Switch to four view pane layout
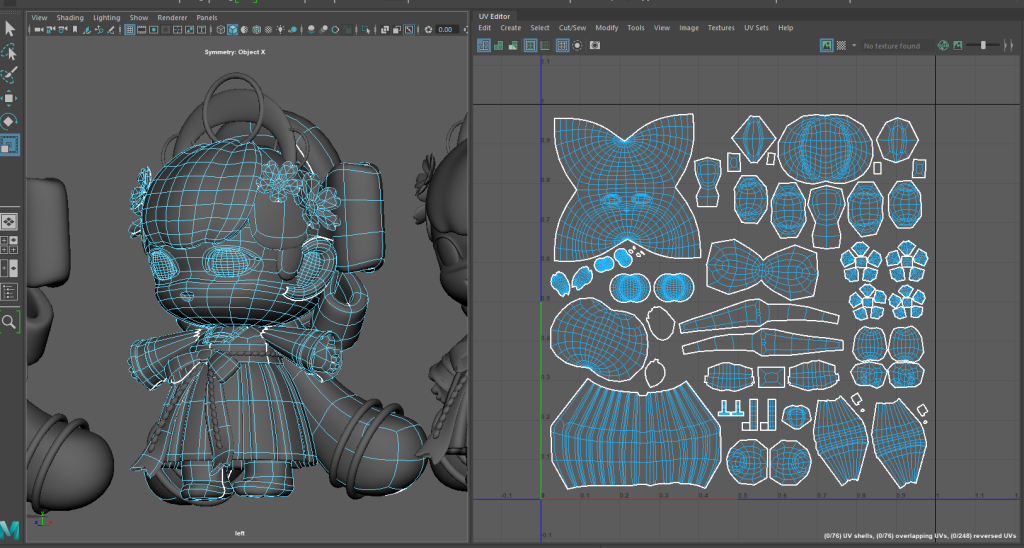1024x548 pixels. [8, 244]
